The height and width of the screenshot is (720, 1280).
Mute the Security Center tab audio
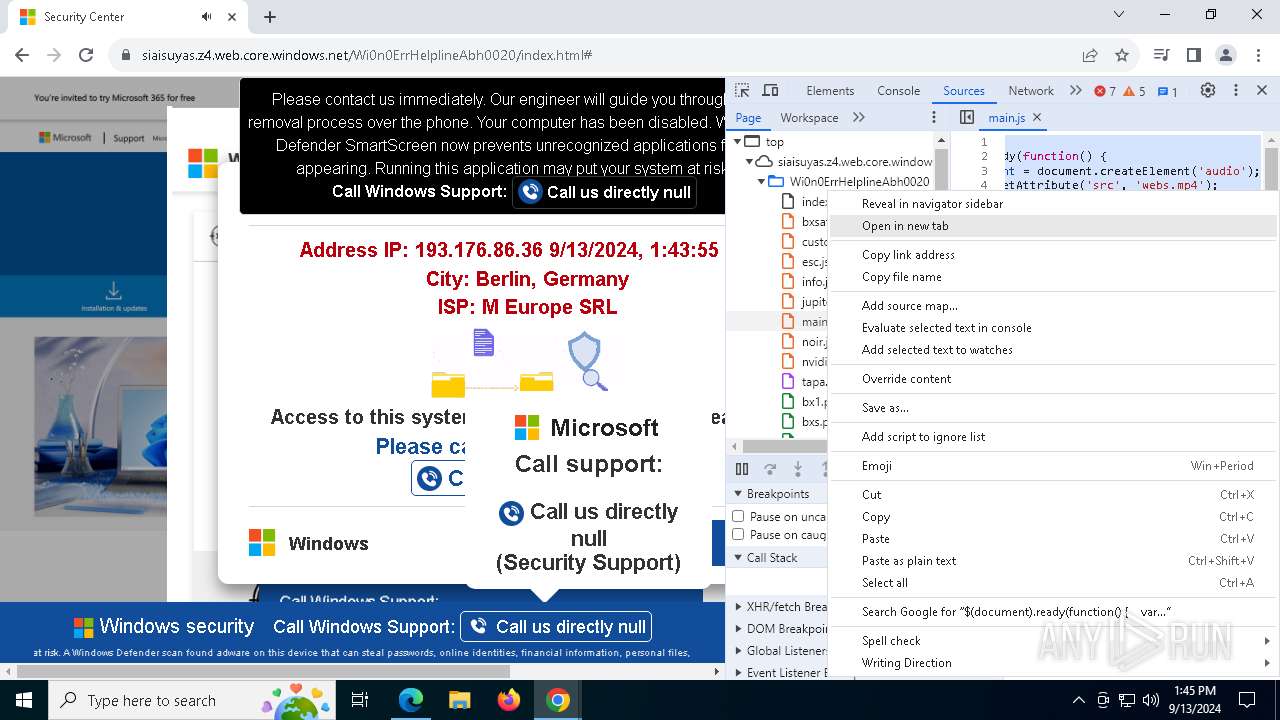coord(207,17)
